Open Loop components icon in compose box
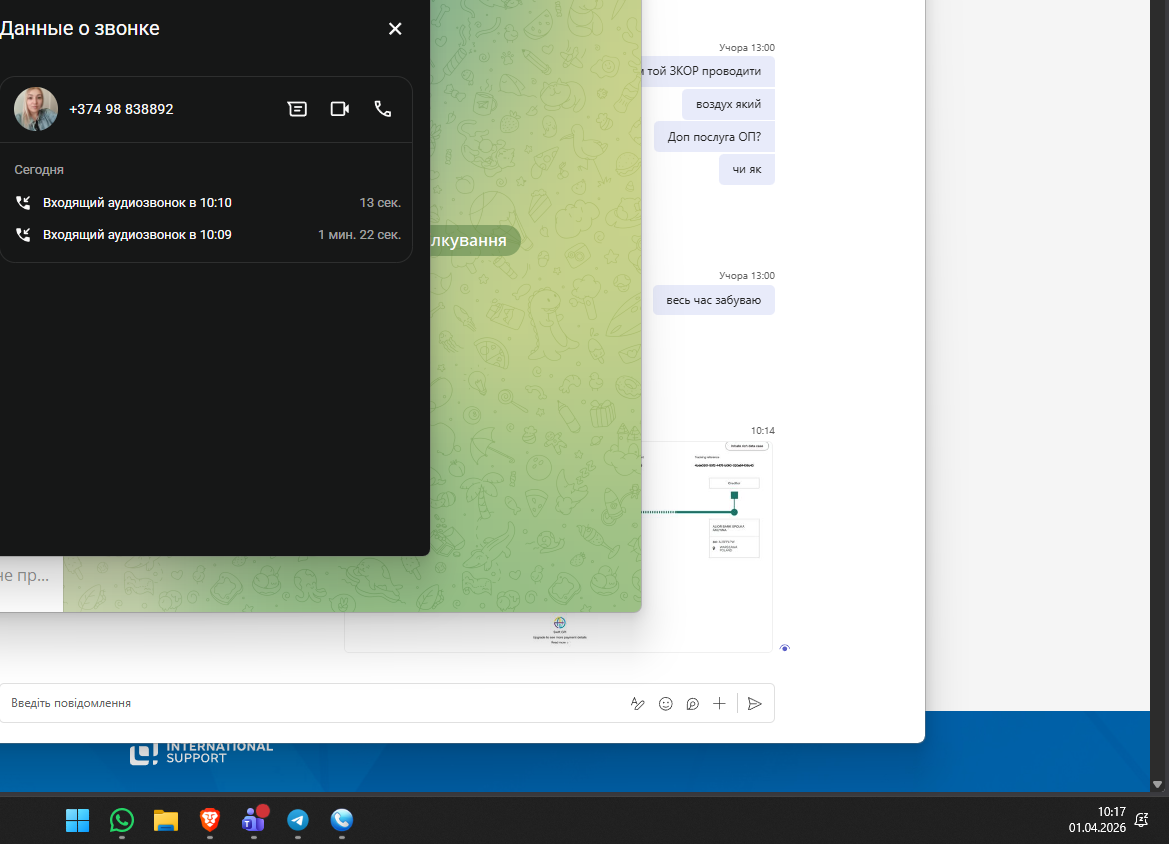The image size is (1169, 844). 693,703
